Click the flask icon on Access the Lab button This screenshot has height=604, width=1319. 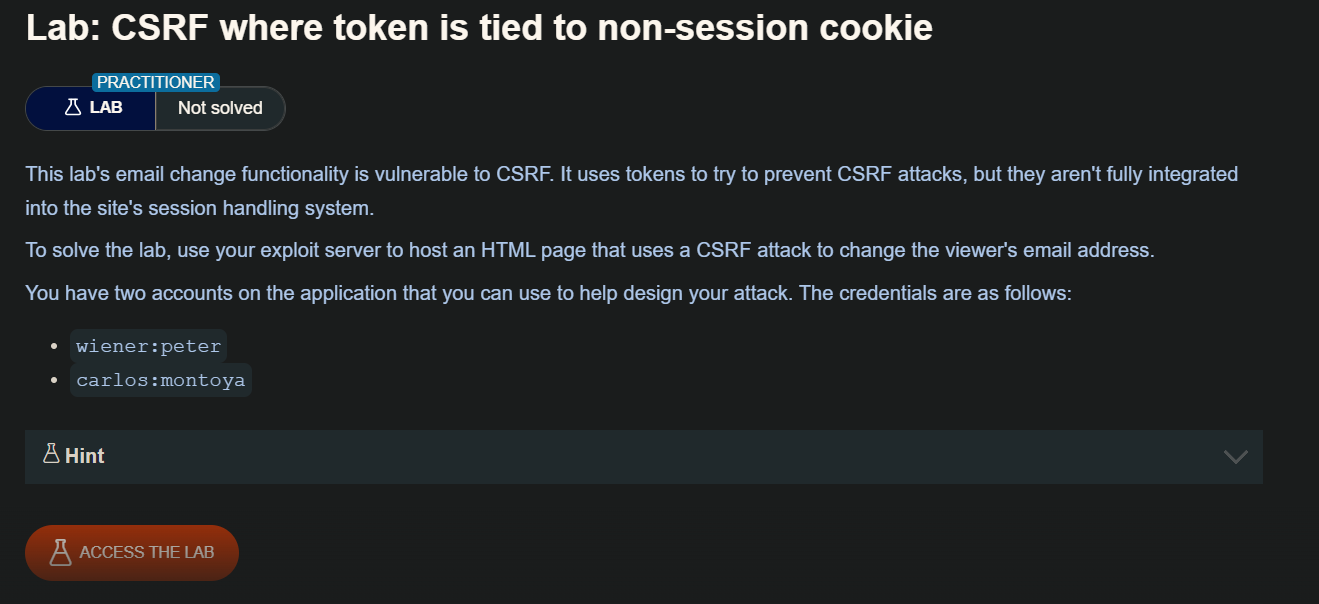pyautogui.click(x=61, y=552)
